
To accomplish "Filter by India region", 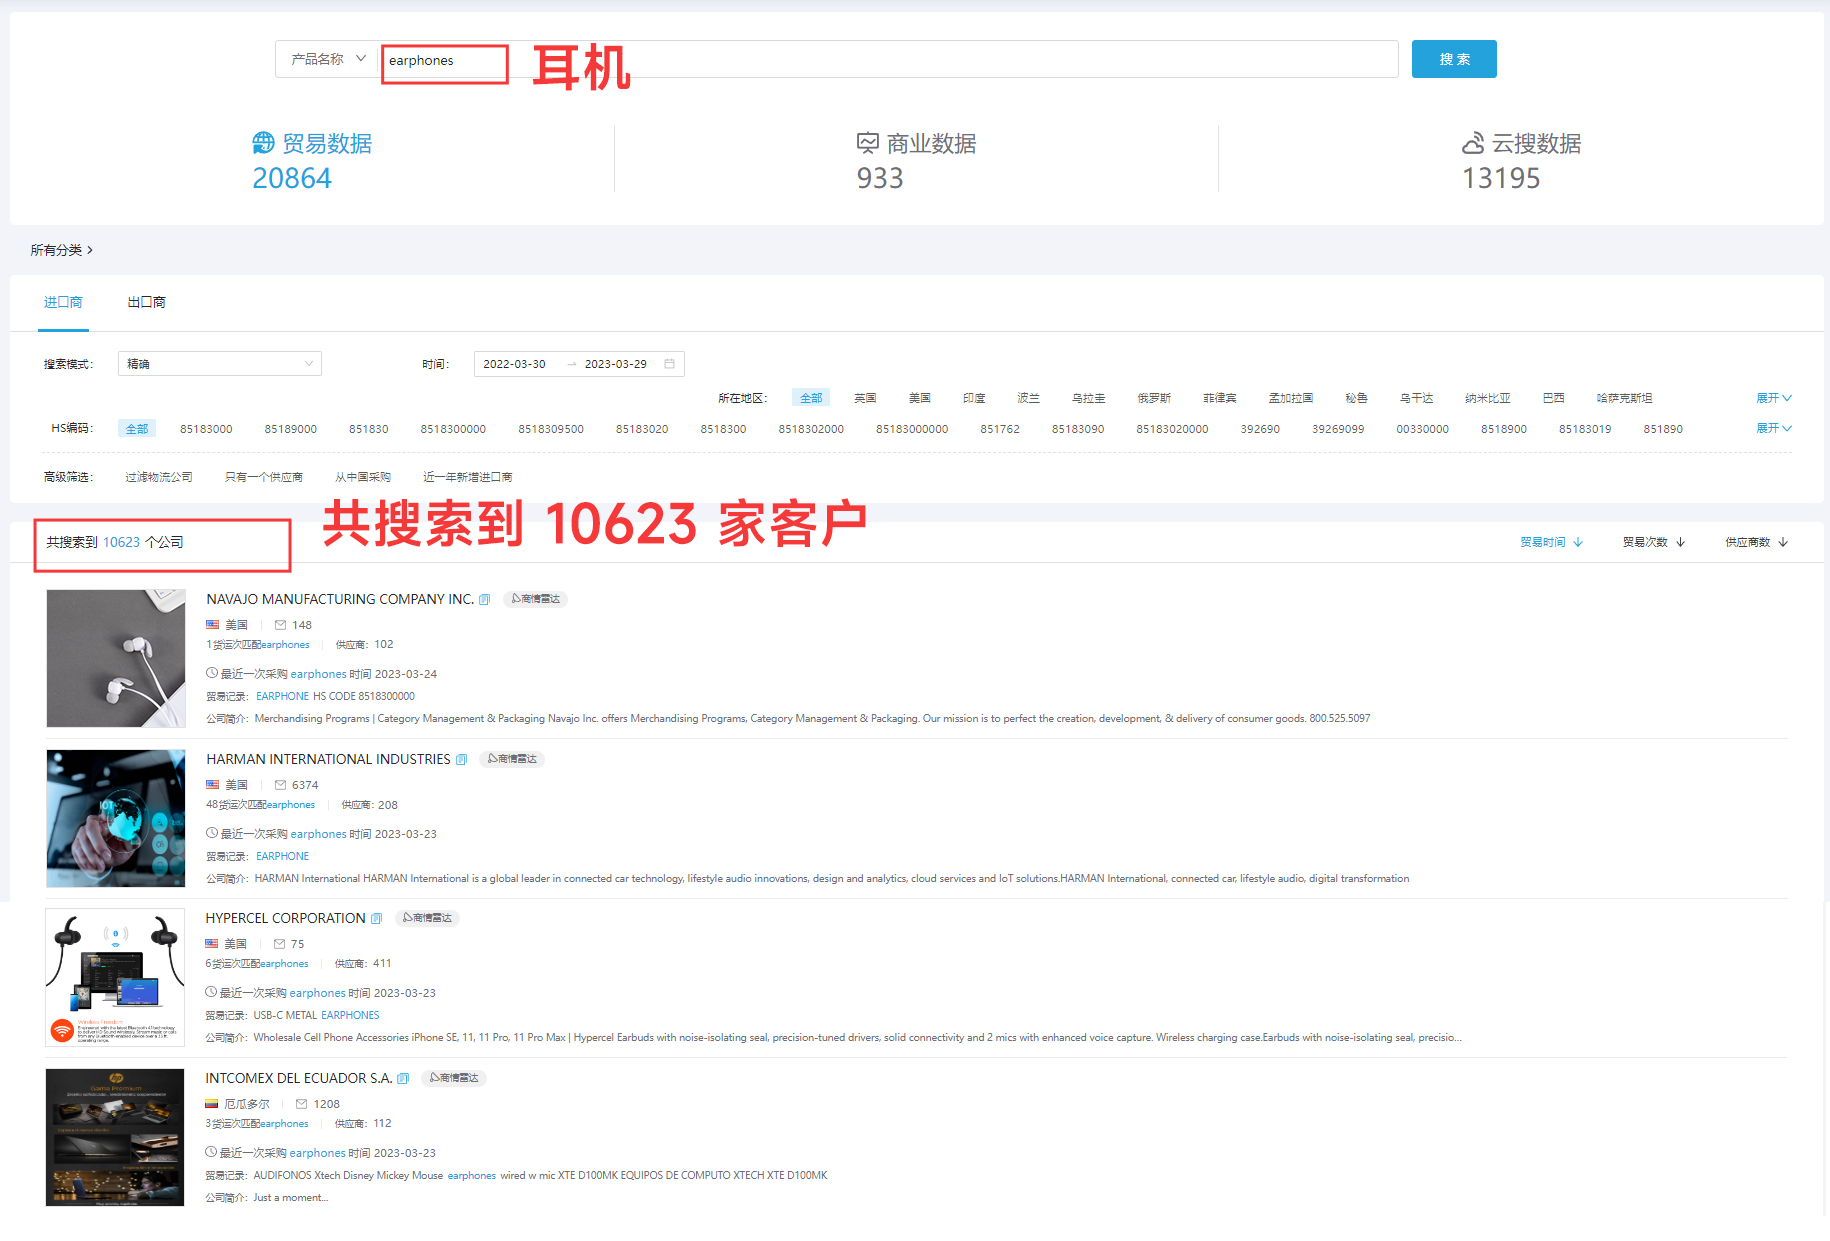I will point(974,398).
